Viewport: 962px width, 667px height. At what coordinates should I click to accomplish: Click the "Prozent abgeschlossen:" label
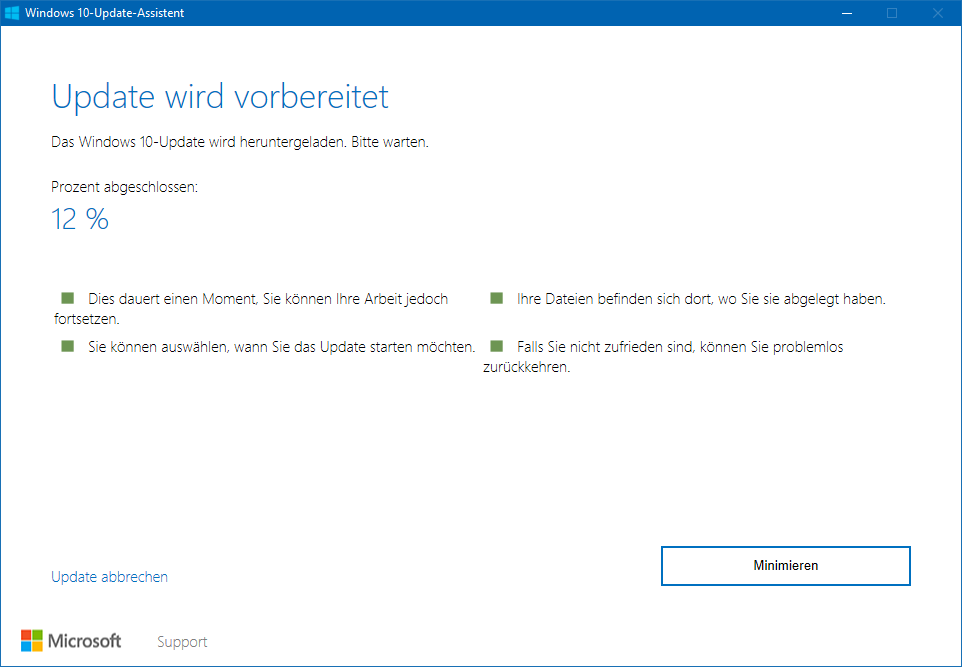[124, 187]
